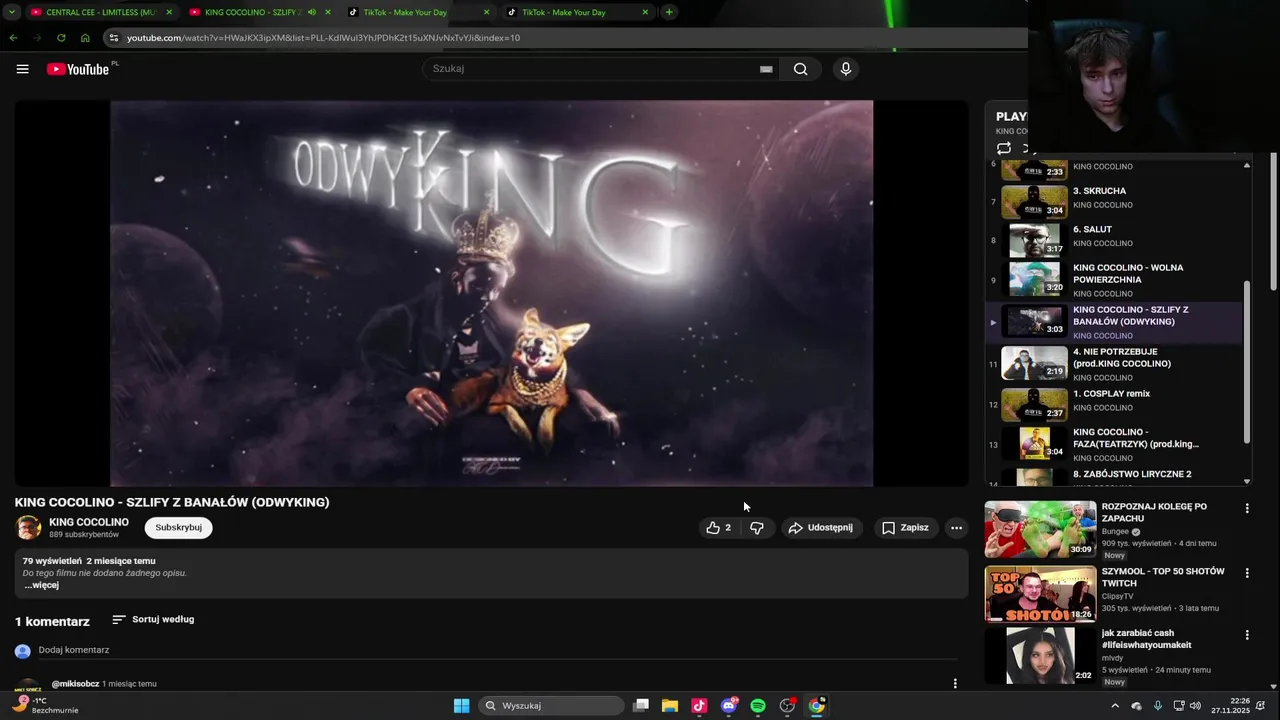The height and width of the screenshot is (720, 1280).
Task: Switch to CENTRAL CEE - LIMITLESS tab
Action: 100,12
